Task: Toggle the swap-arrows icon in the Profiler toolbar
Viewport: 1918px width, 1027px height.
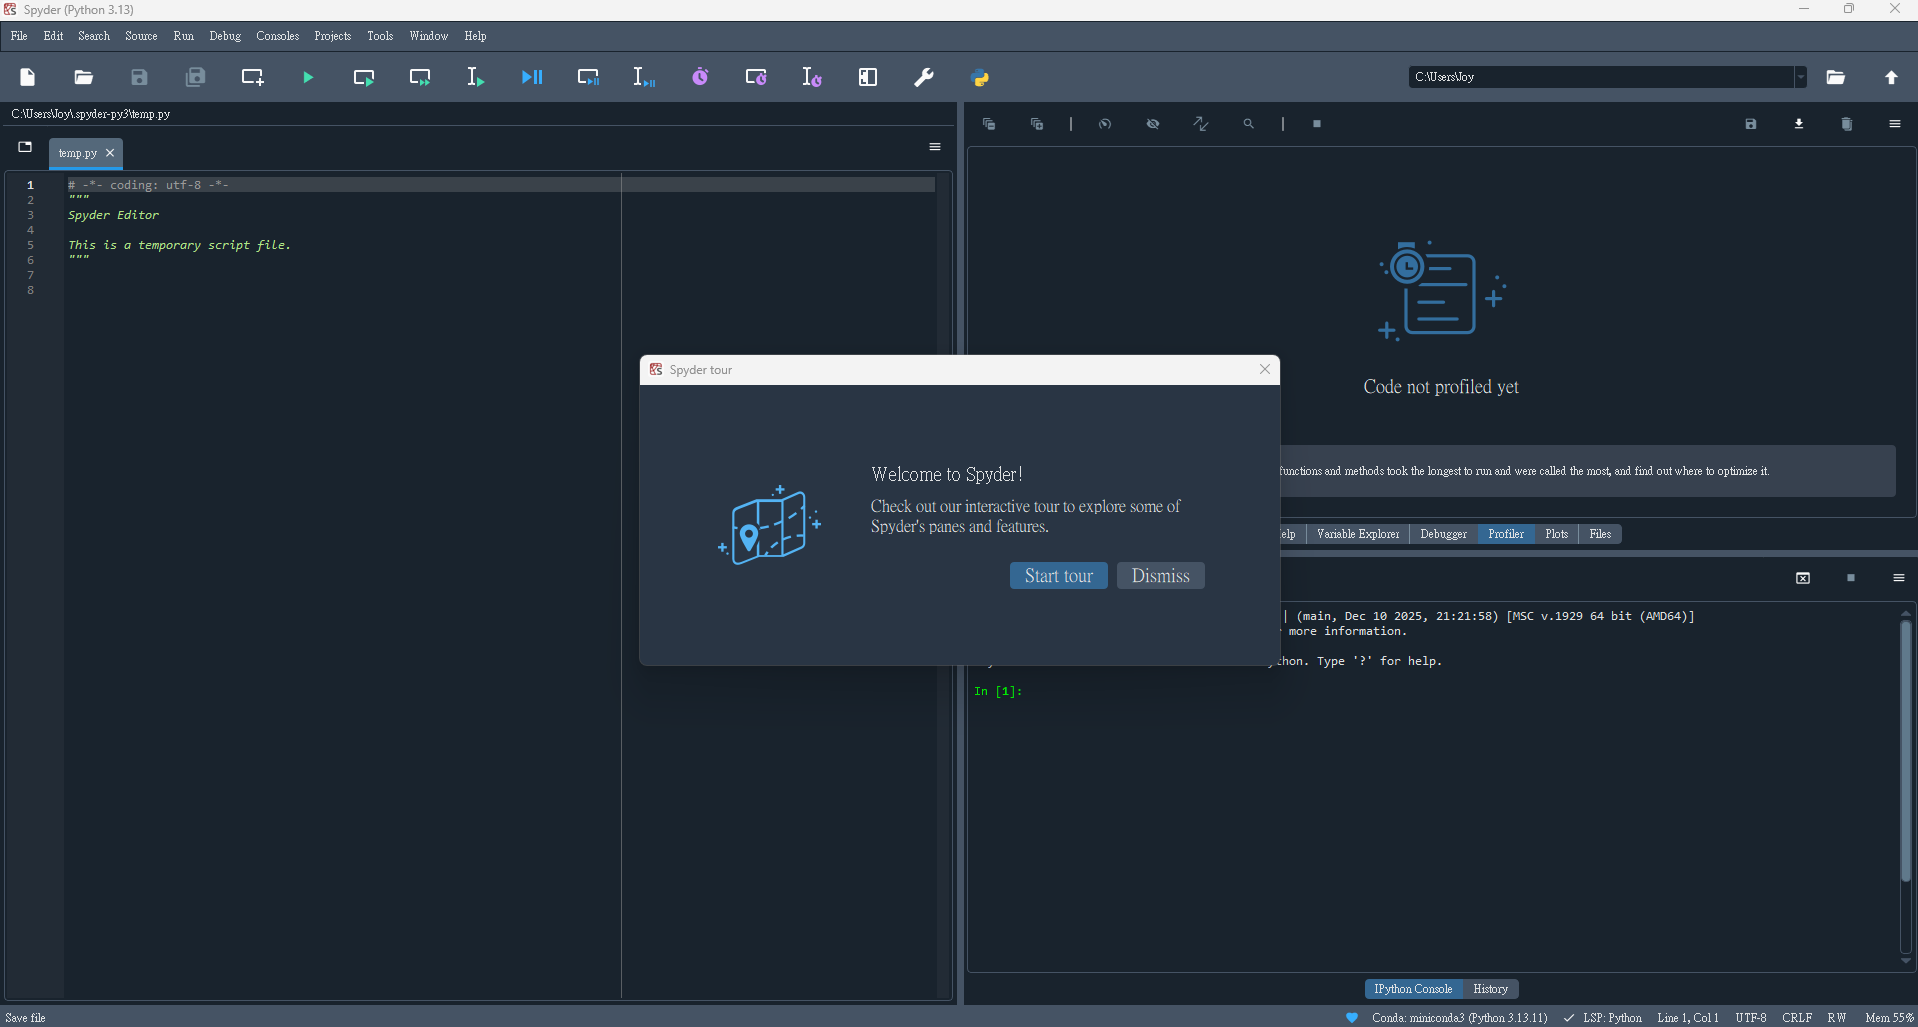Action: (x=1201, y=124)
